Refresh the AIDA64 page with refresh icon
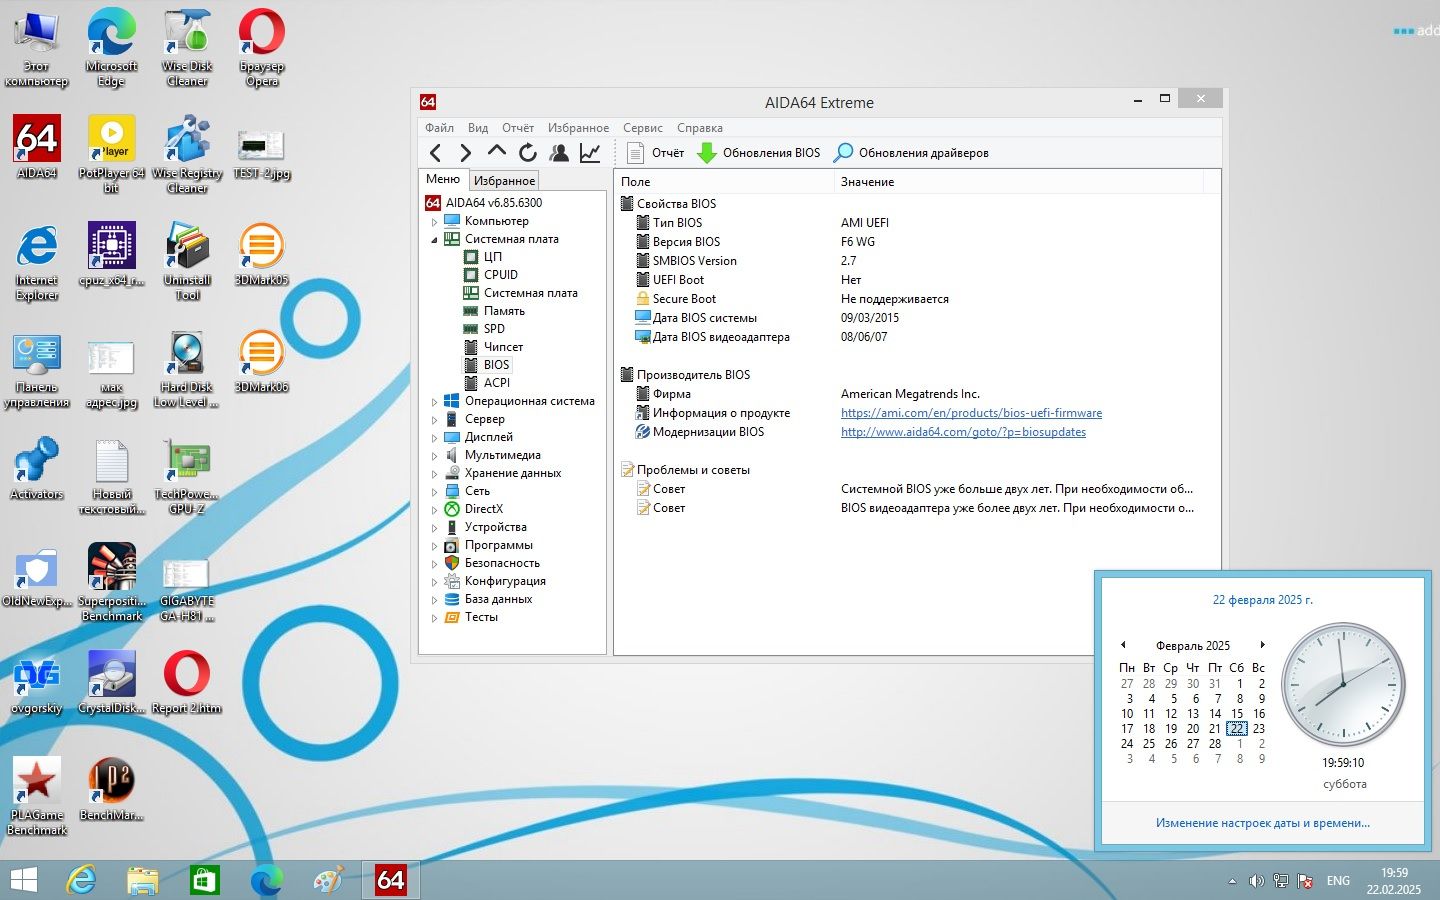Viewport: 1440px width, 900px height. click(x=528, y=153)
